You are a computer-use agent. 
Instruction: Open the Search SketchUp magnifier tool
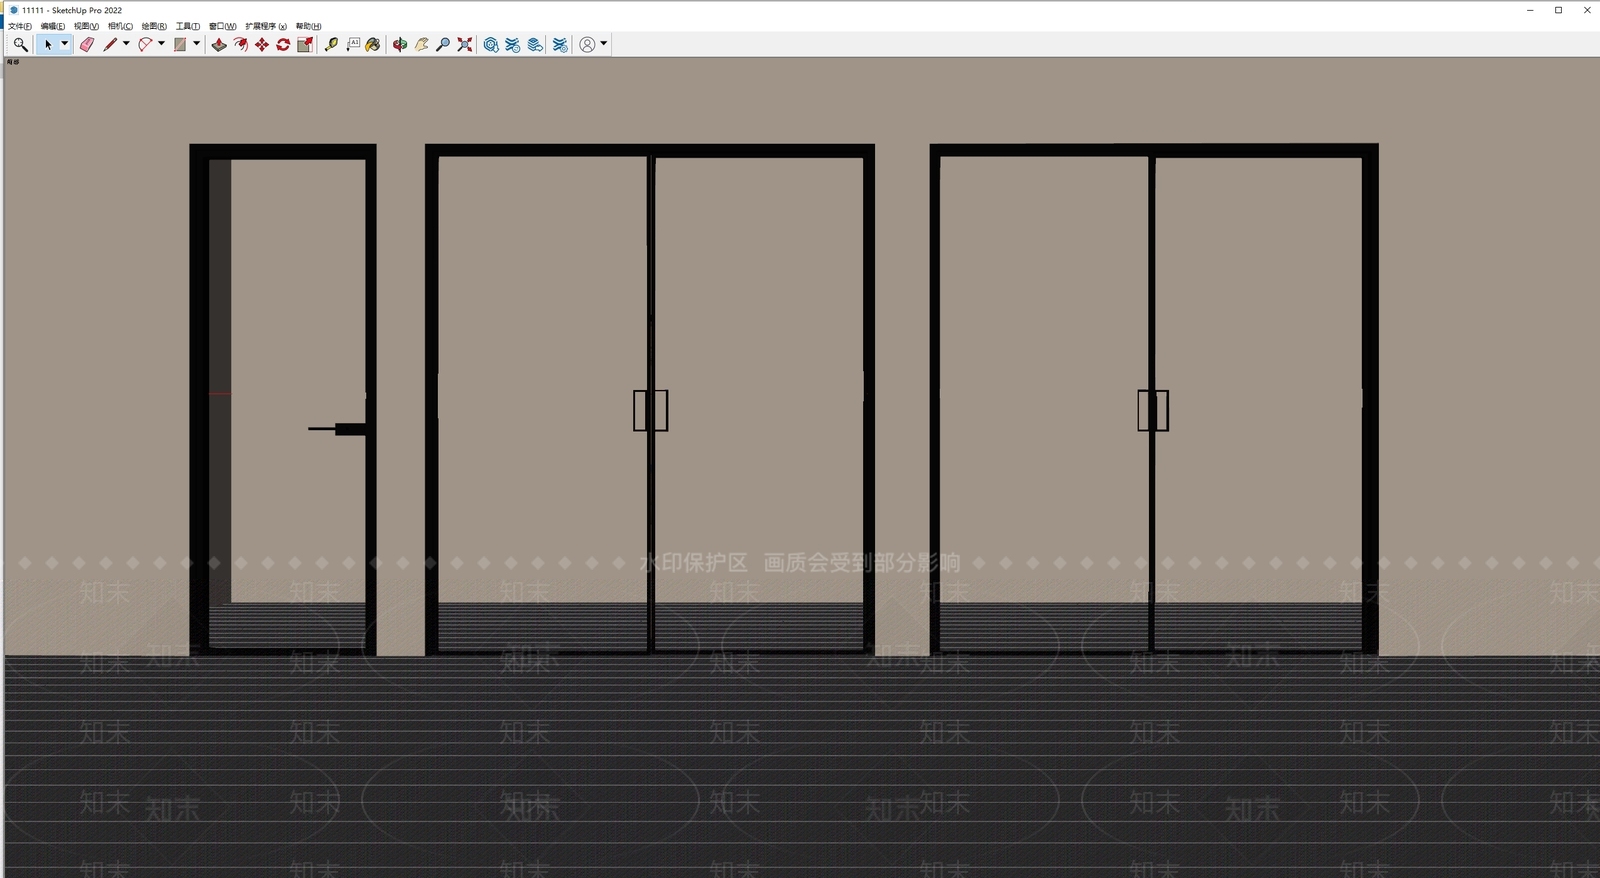coord(20,44)
